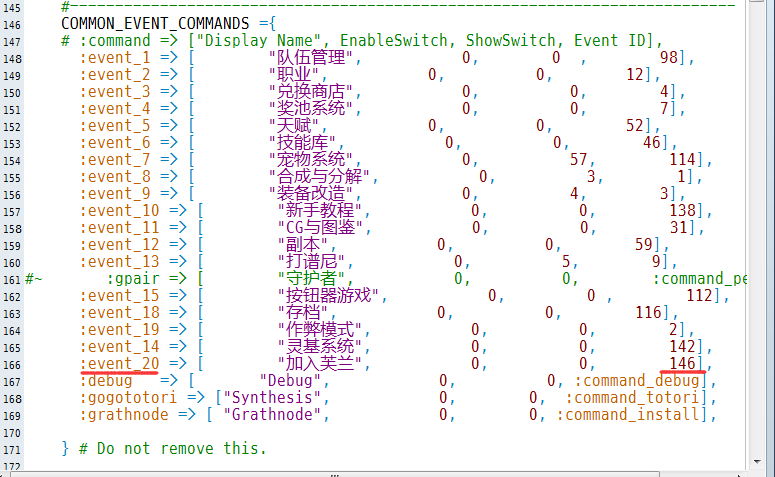Click the "Debug" string
Image resolution: width=775 pixels, height=477 pixels.
click(x=291, y=381)
